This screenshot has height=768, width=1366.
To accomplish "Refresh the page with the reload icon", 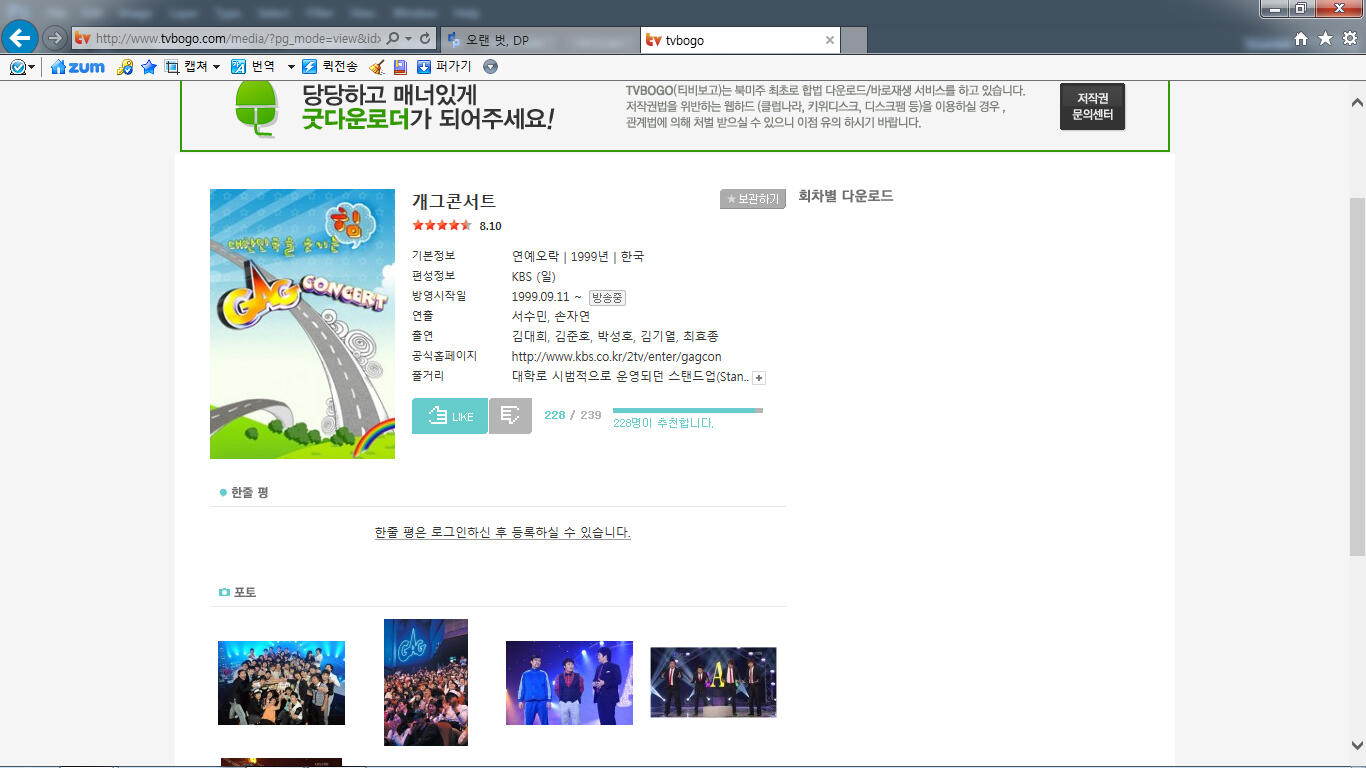I will (x=425, y=39).
